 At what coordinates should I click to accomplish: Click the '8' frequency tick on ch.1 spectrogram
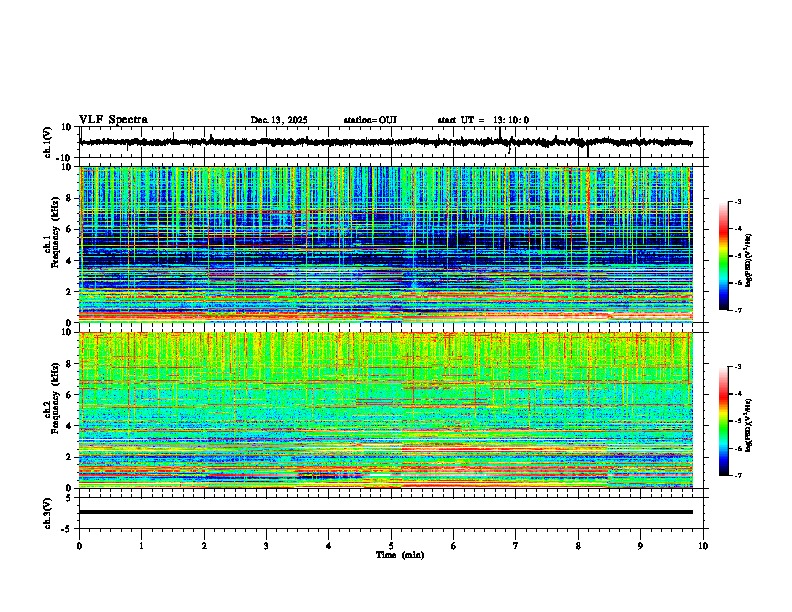pos(70,198)
